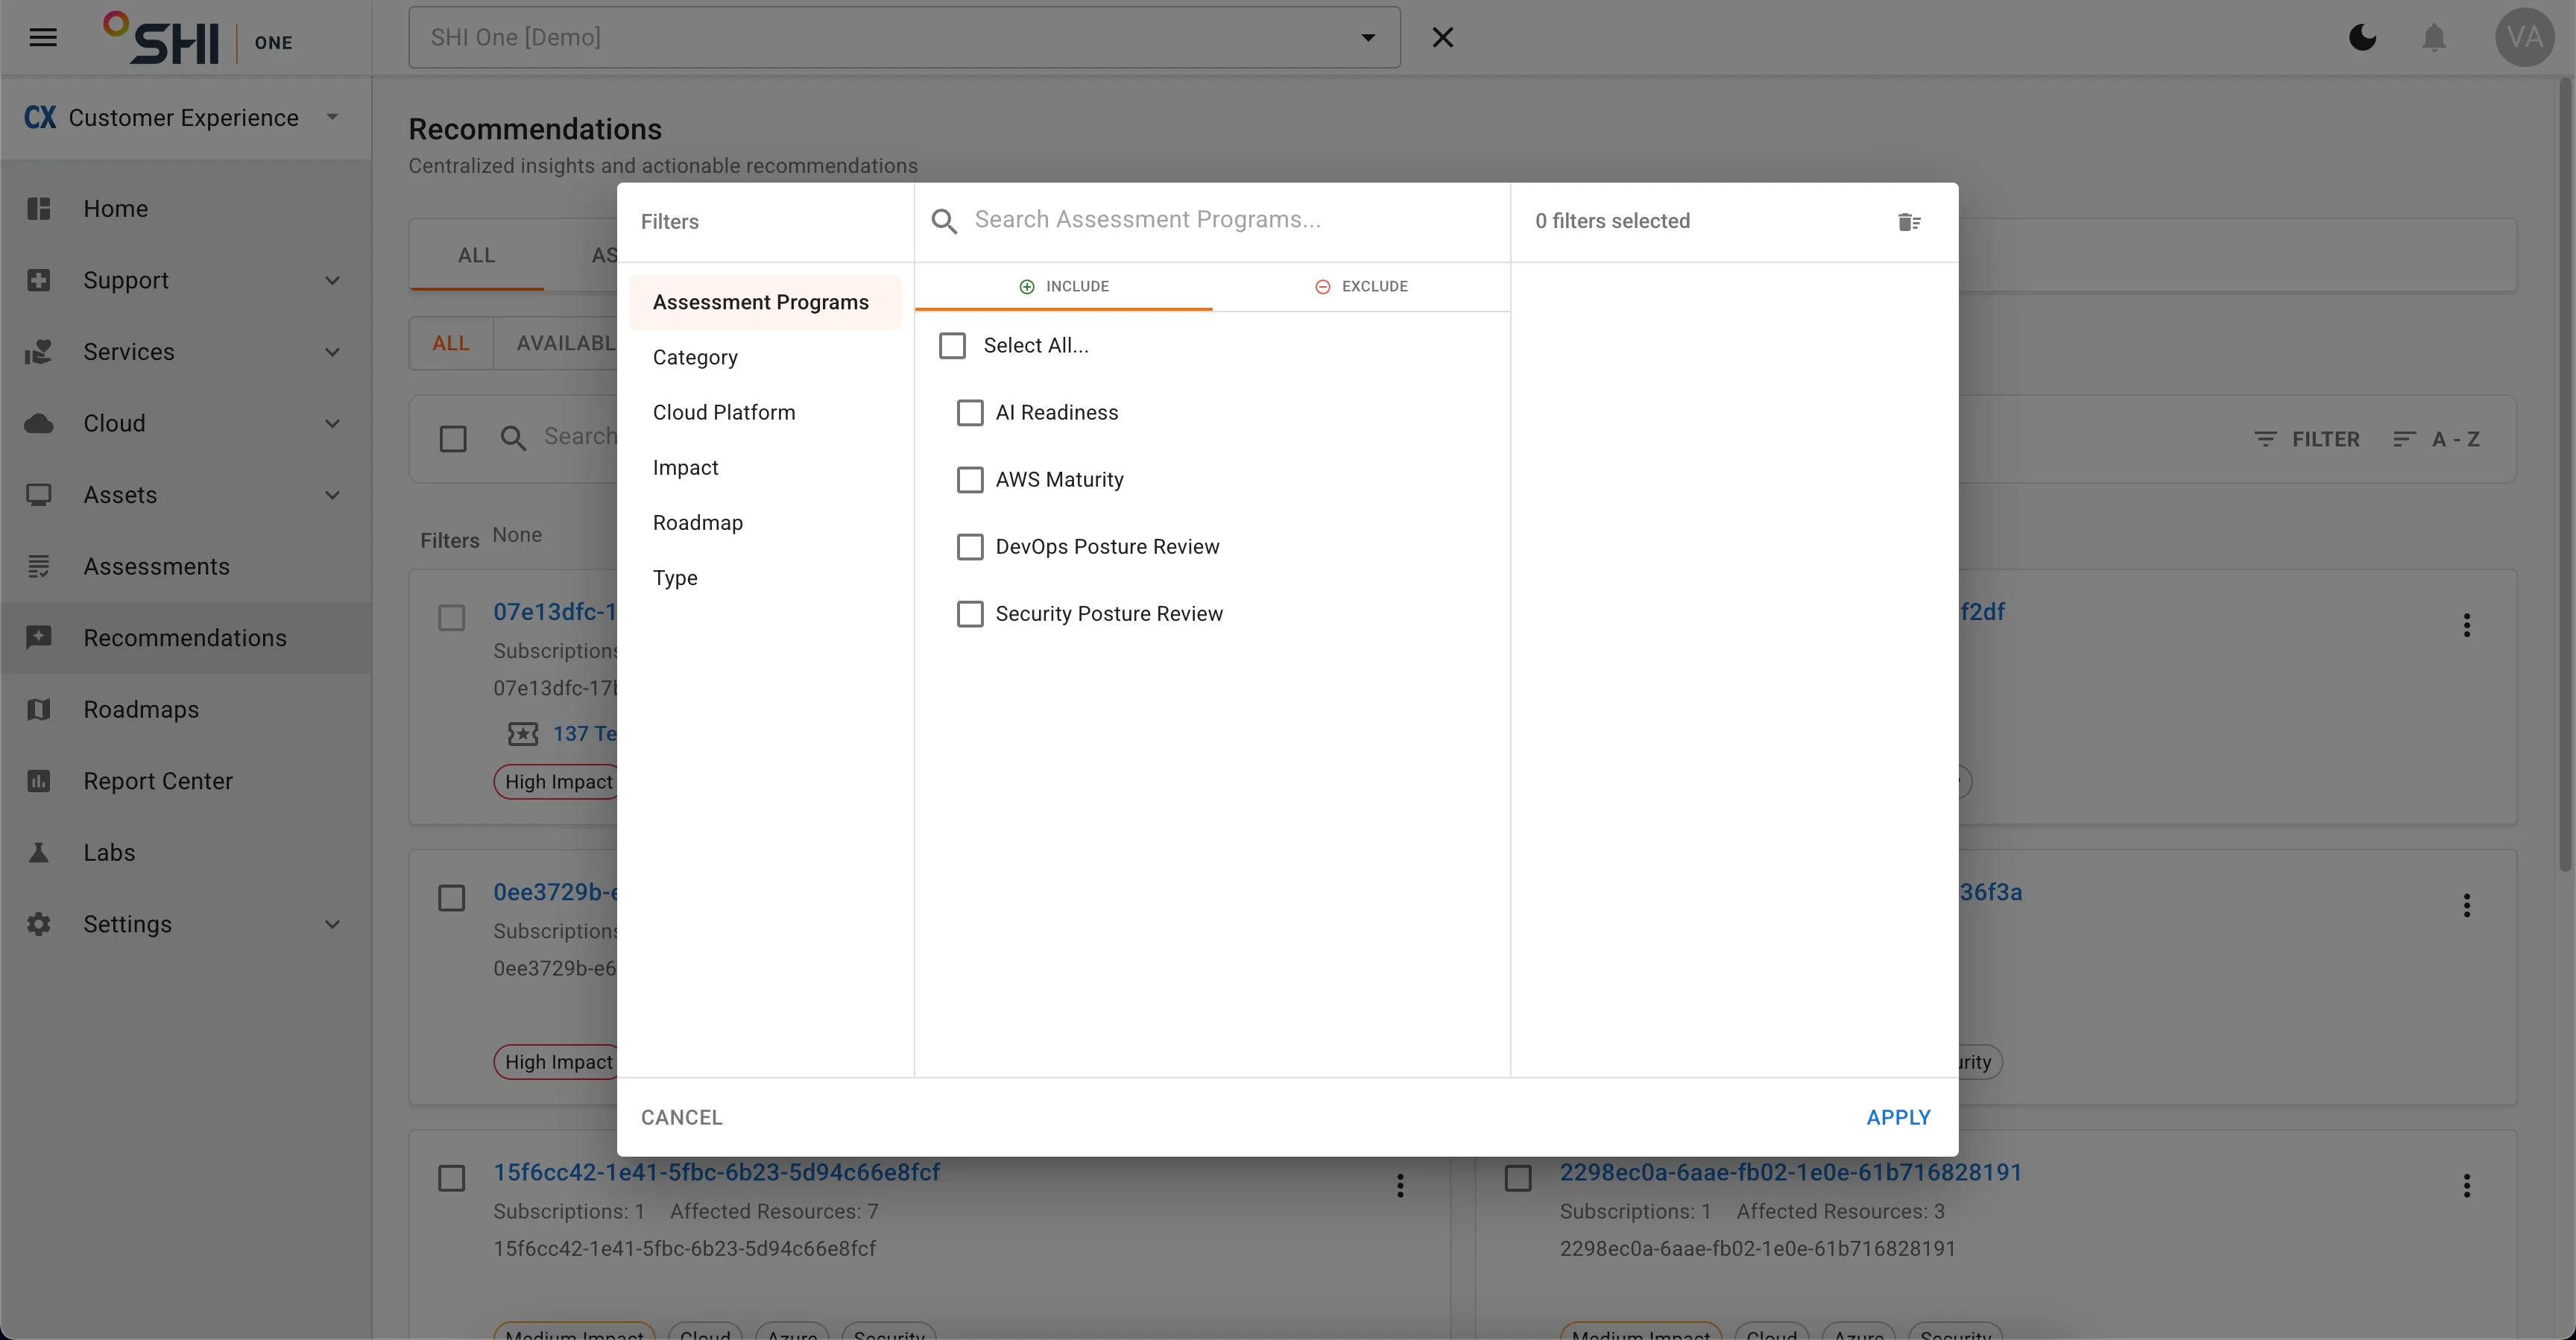This screenshot has height=1340, width=2576.
Task: Check the AWS Maturity checkbox
Action: 970,480
